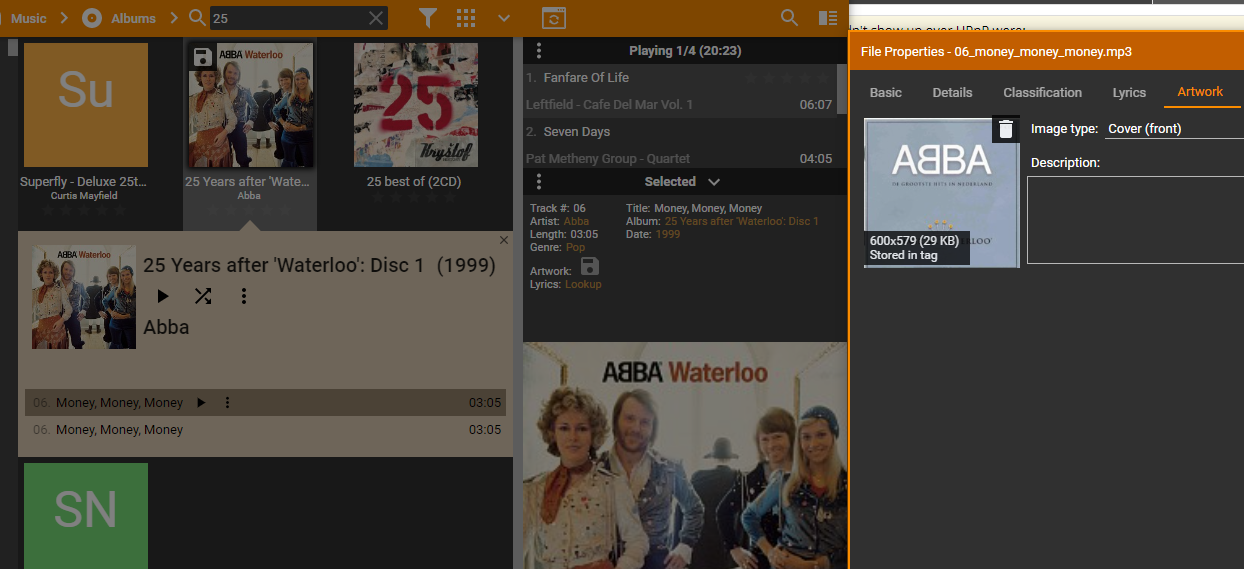Play the 25 Years after 'Waterloo' album
Image resolution: width=1244 pixels, height=569 pixels.
click(x=163, y=296)
